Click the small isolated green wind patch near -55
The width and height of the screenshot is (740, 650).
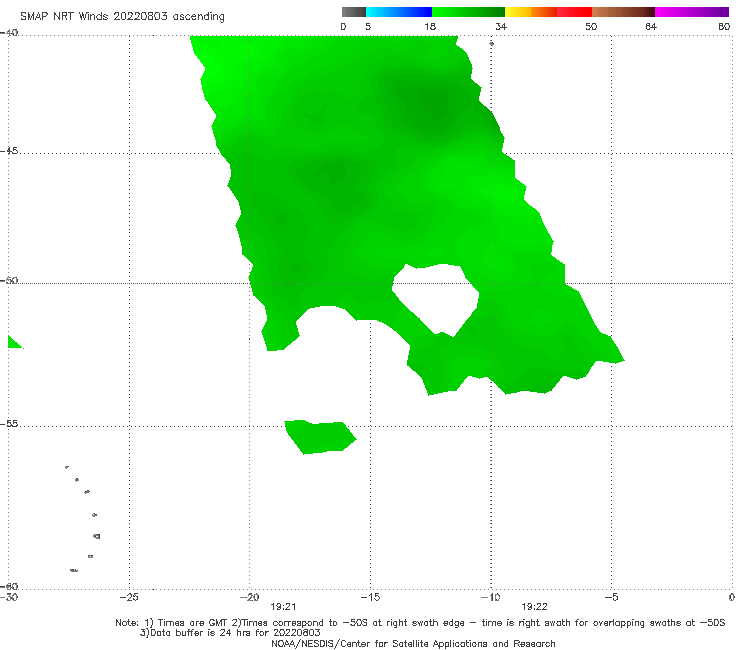coord(320,437)
